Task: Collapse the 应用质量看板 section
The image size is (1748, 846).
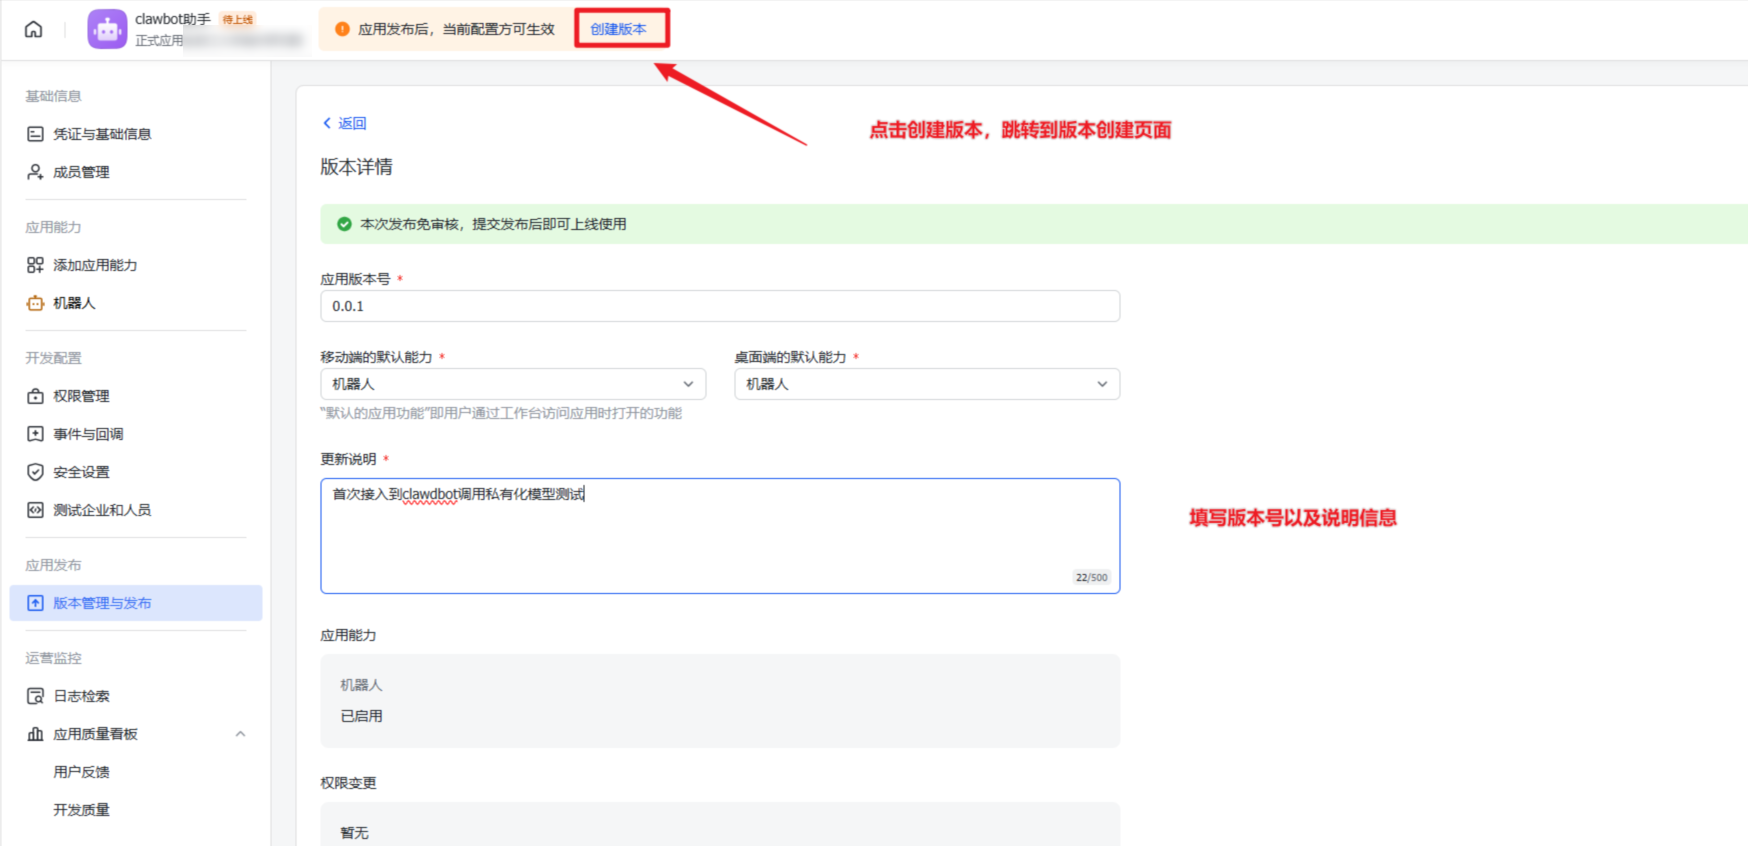Action: coord(240,734)
